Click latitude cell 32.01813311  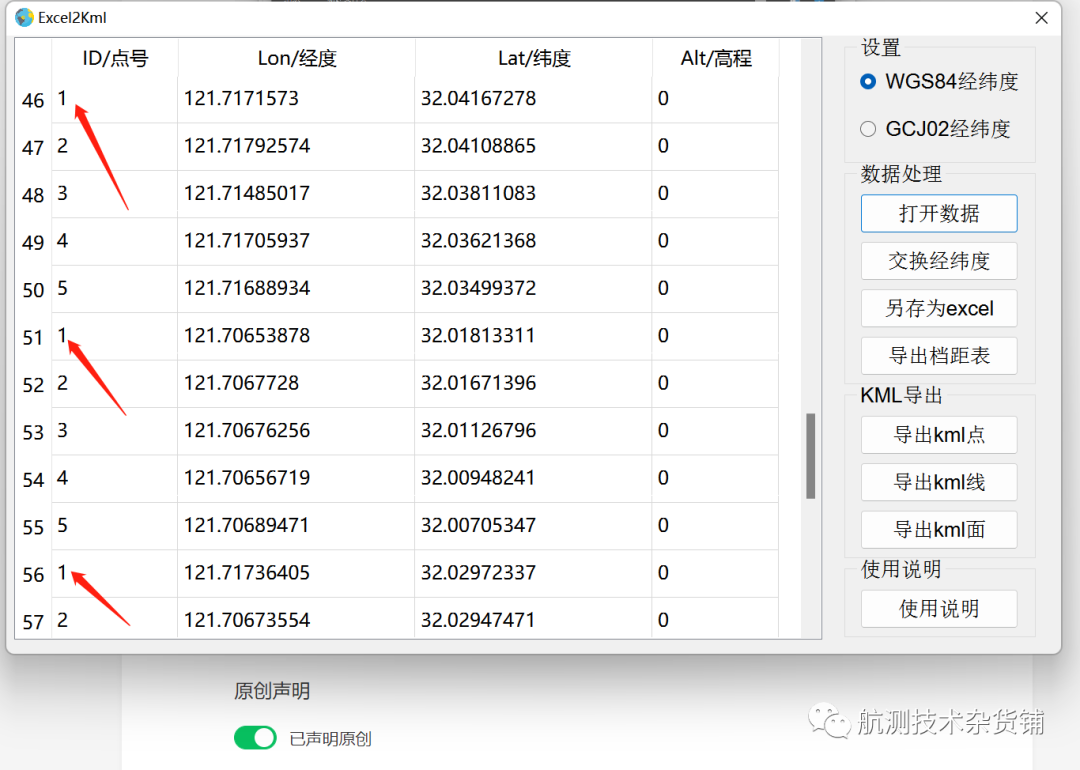click(x=478, y=336)
